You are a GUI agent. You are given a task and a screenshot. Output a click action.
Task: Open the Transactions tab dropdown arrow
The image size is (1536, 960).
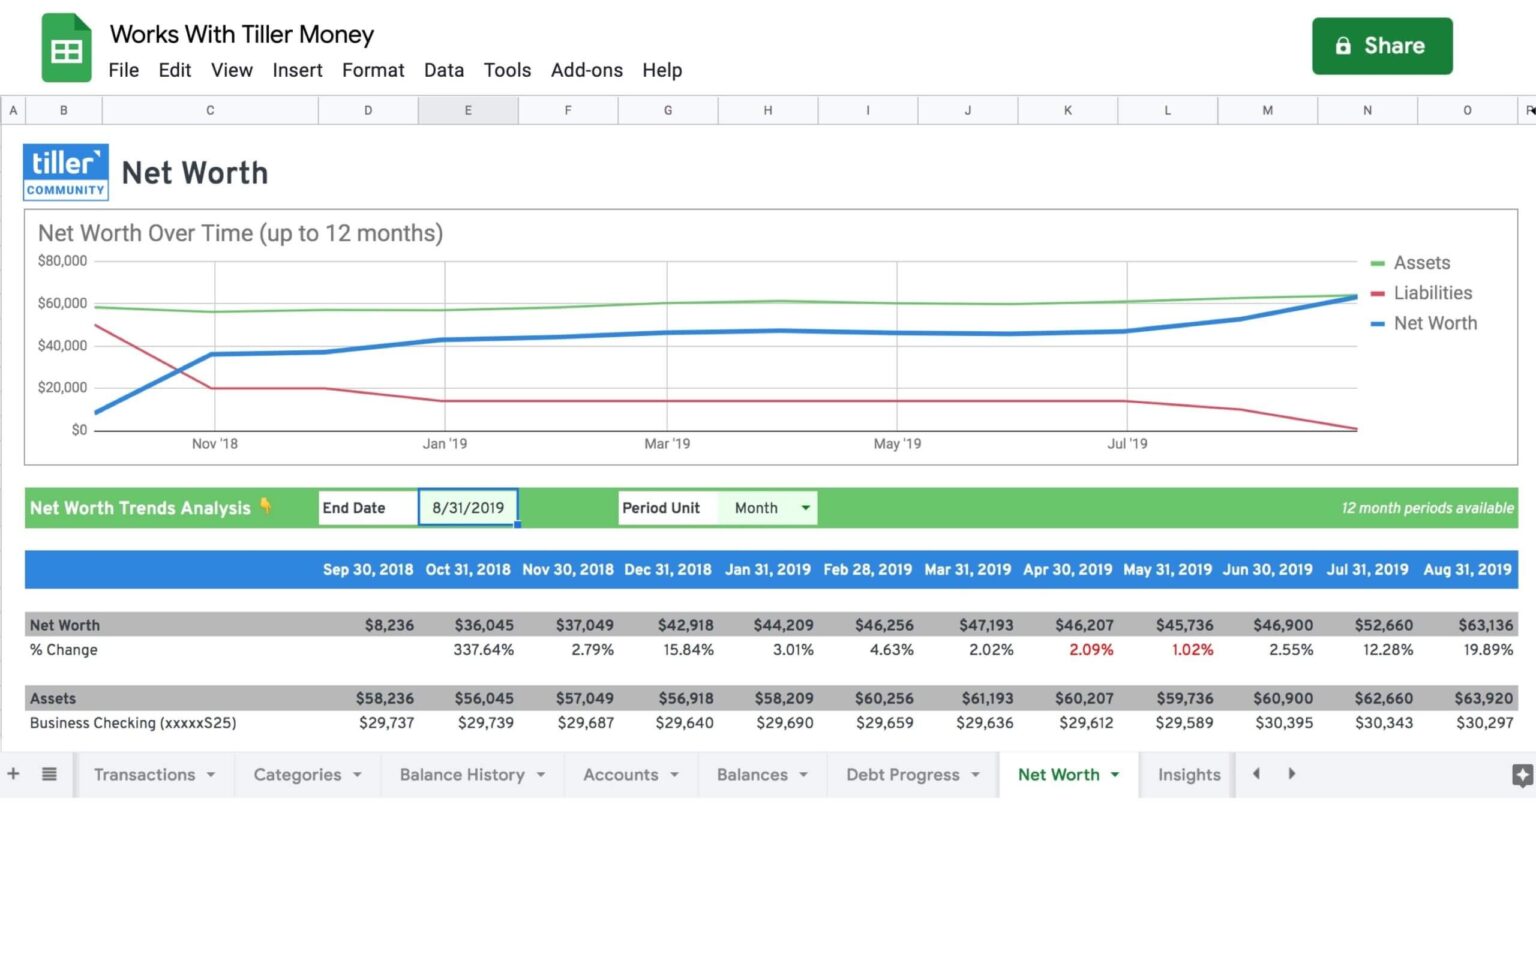[210, 774]
